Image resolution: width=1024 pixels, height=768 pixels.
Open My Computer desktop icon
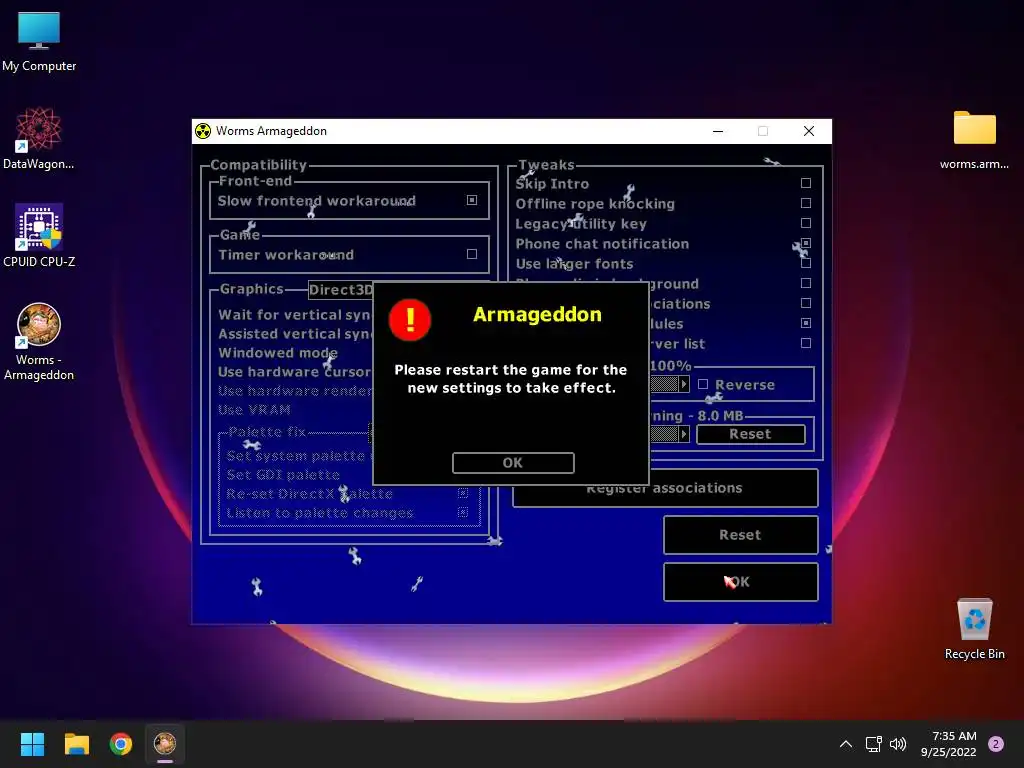(39, 42)
